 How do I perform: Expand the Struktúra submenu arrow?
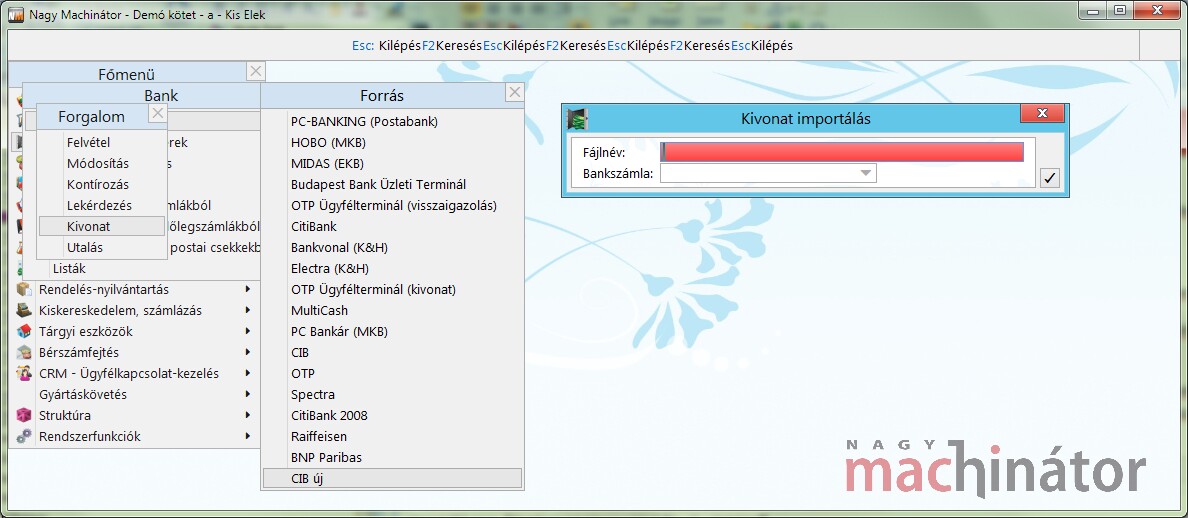coord(248,415)
